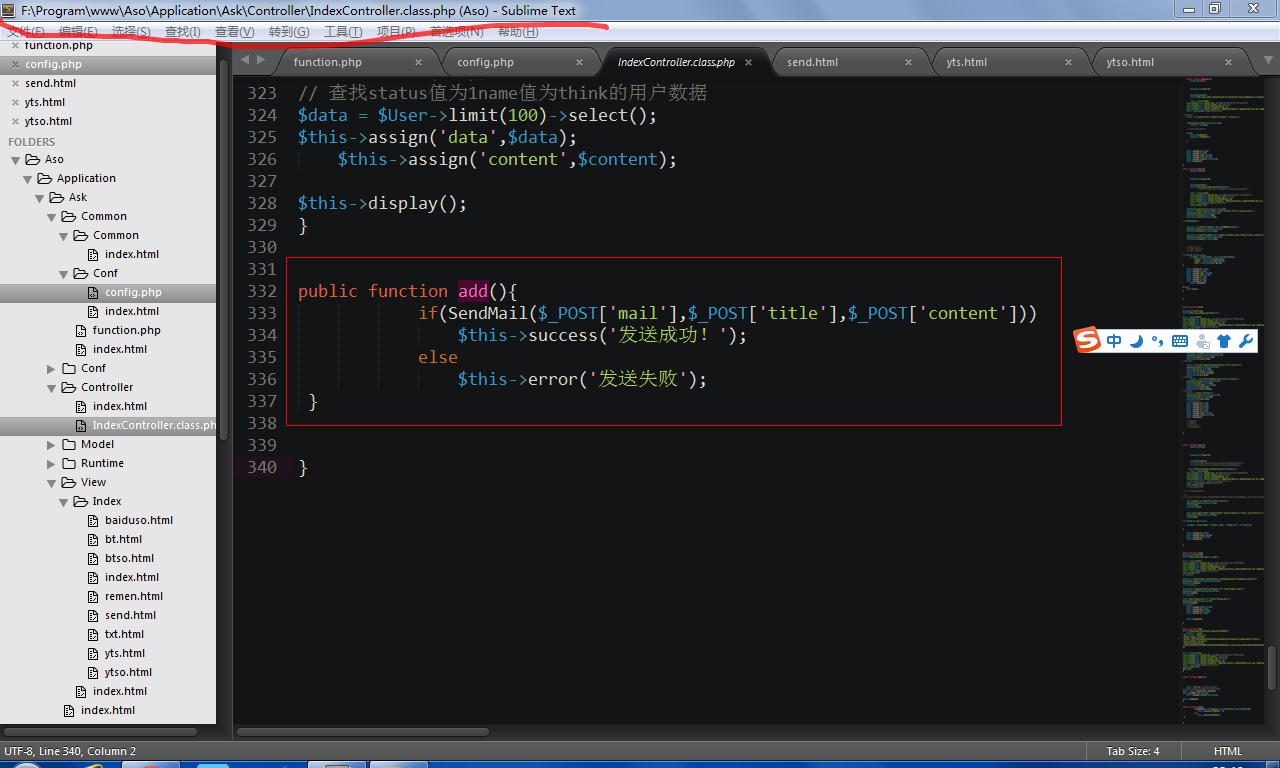Expand the Model folder in sidebar
Screen dimensions: 1280x768
pos(52,444)
